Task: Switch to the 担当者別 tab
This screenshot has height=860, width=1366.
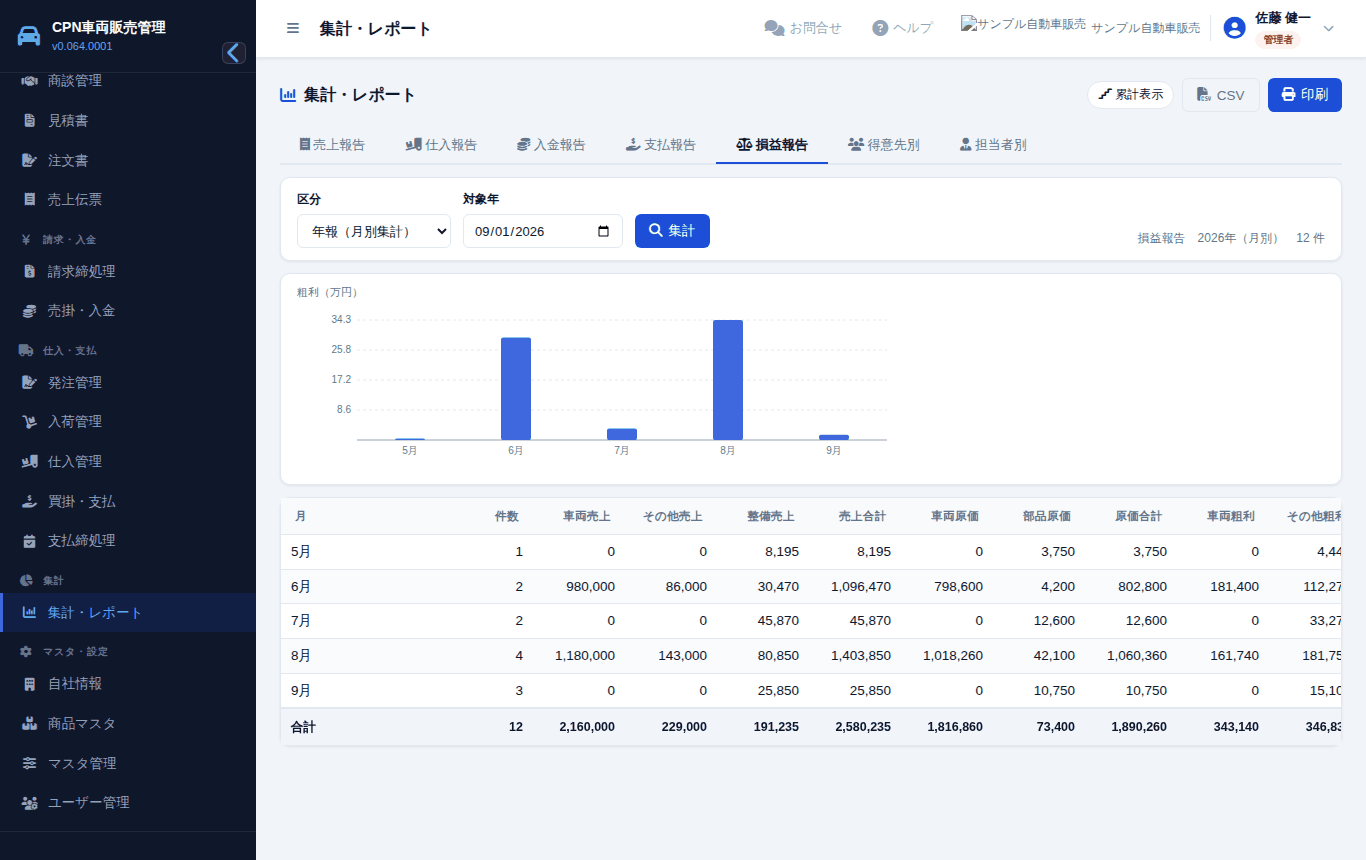Action: click(993, 145)
